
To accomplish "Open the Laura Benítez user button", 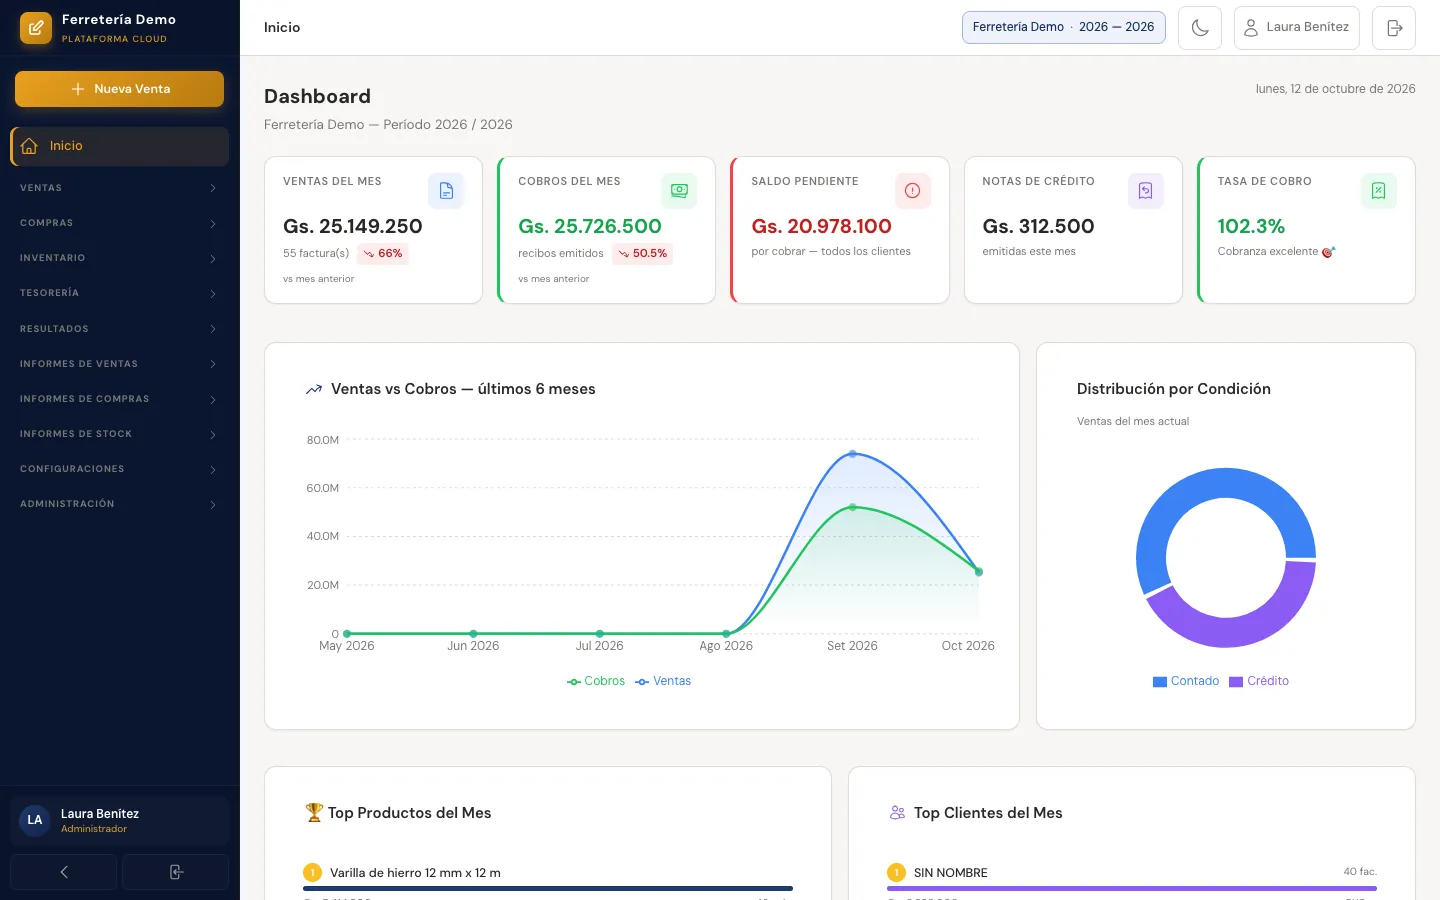I will pos(1297,28).
